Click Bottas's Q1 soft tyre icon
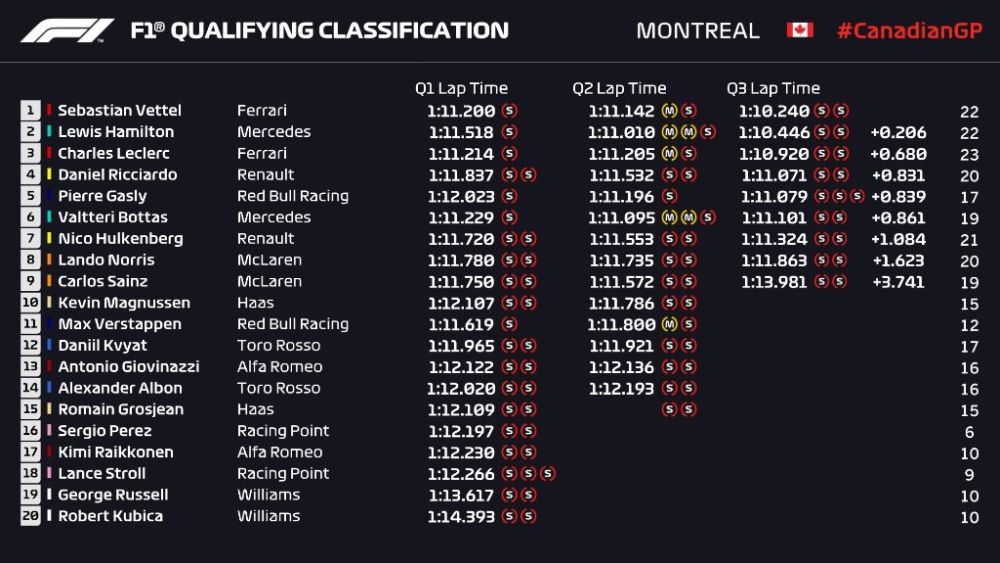This screenshot has height=563, width=1000. (509, 217)
